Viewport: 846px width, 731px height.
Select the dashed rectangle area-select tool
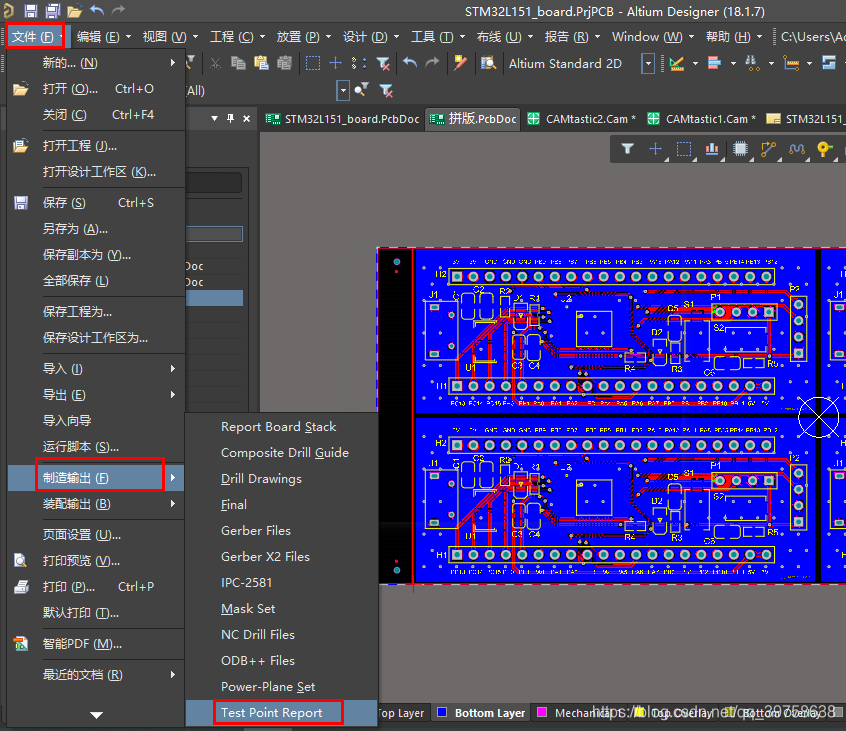[x=313, y=63]
